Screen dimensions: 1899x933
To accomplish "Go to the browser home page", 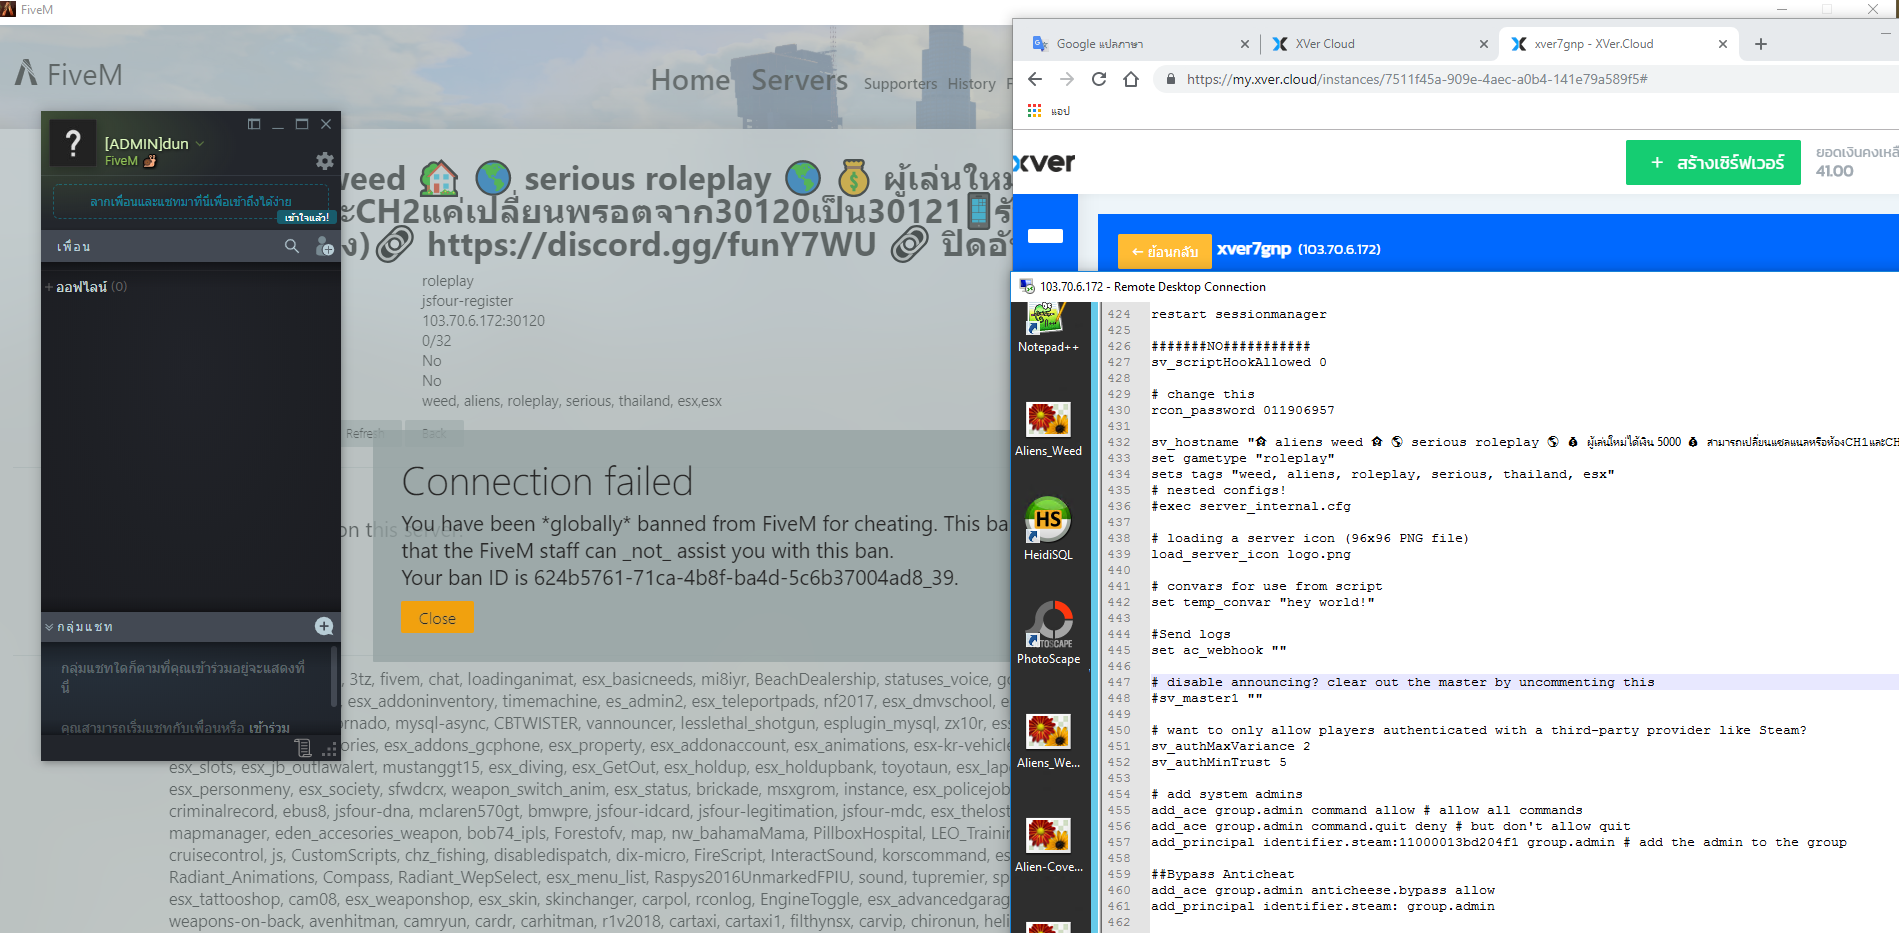I will click(x=1131, y=79).
